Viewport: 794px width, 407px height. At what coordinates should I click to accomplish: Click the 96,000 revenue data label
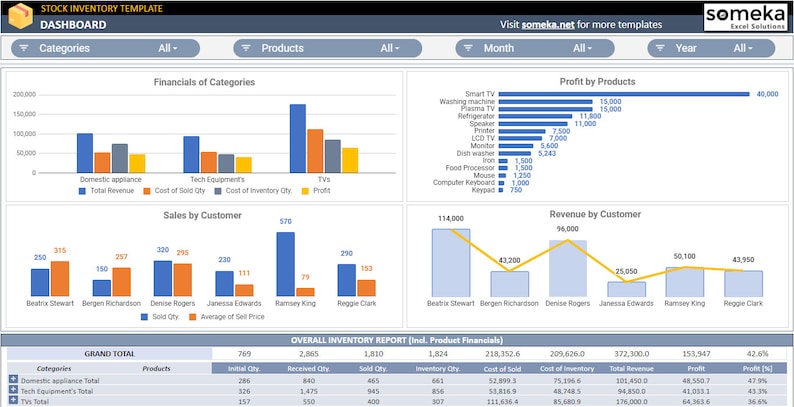[x=567, y=229]
